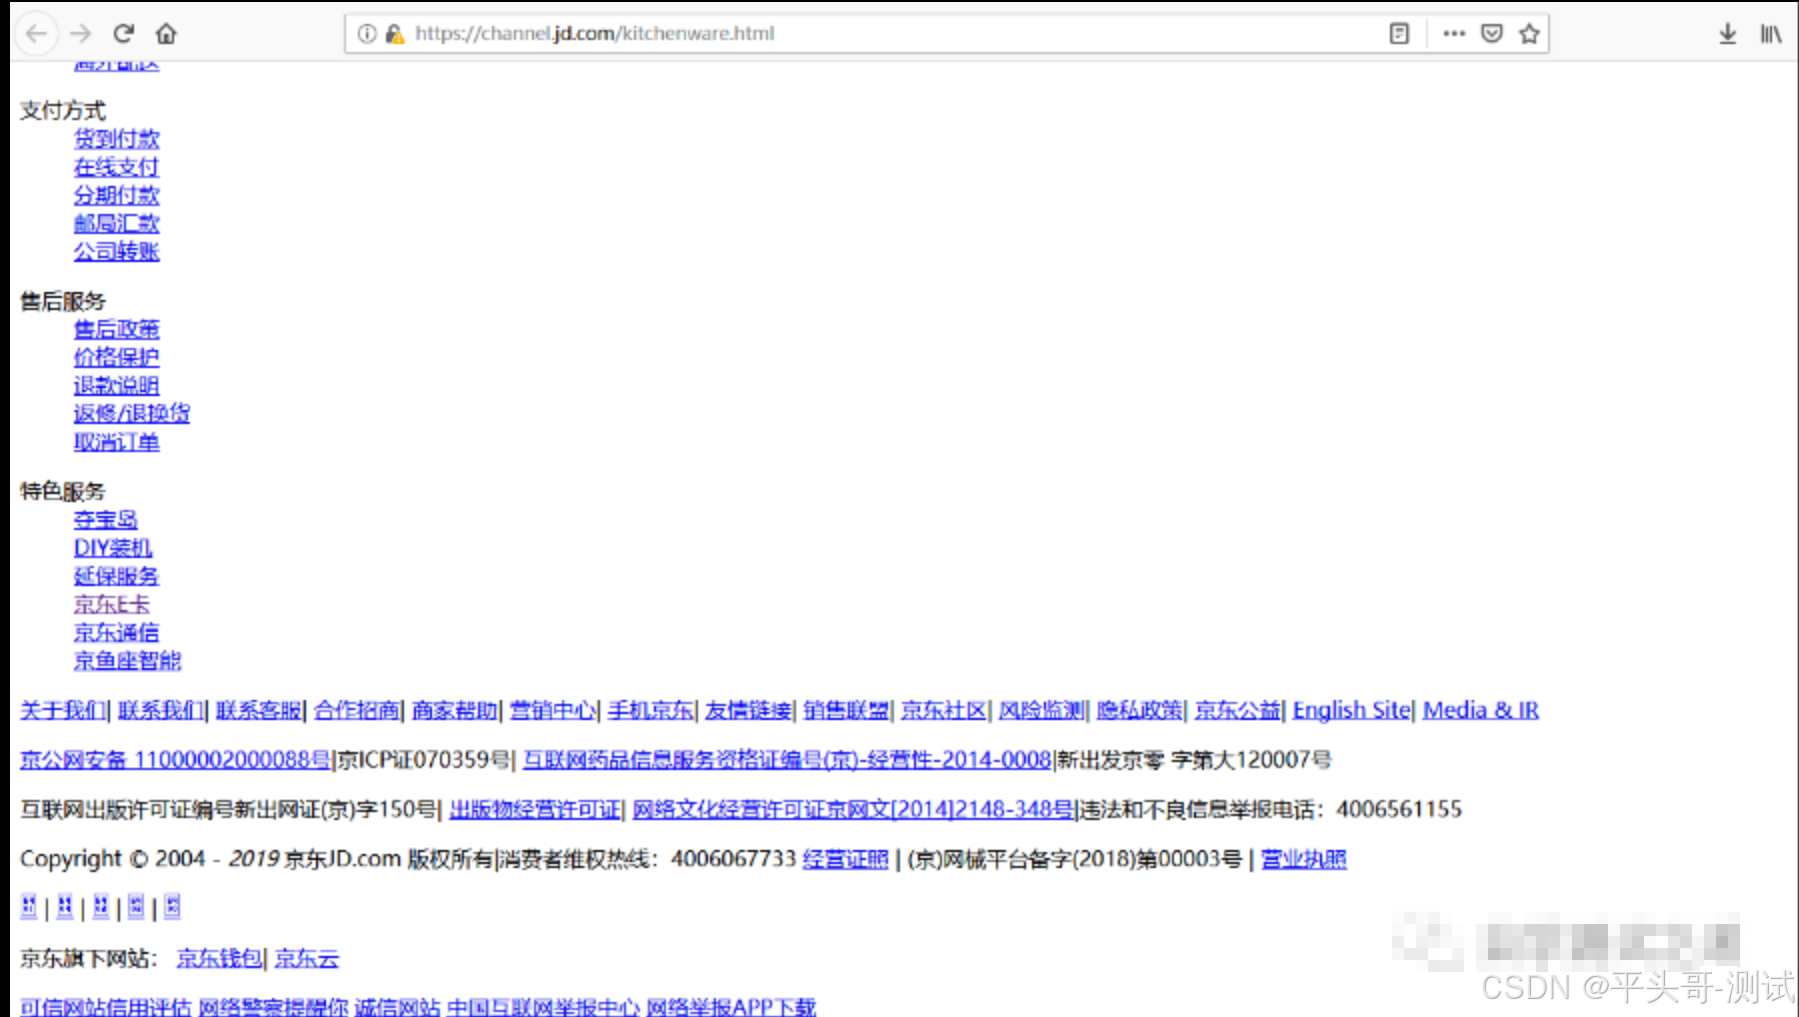
Task: Open the 网络文化经营许可证 link
Action: pos(854,809)
